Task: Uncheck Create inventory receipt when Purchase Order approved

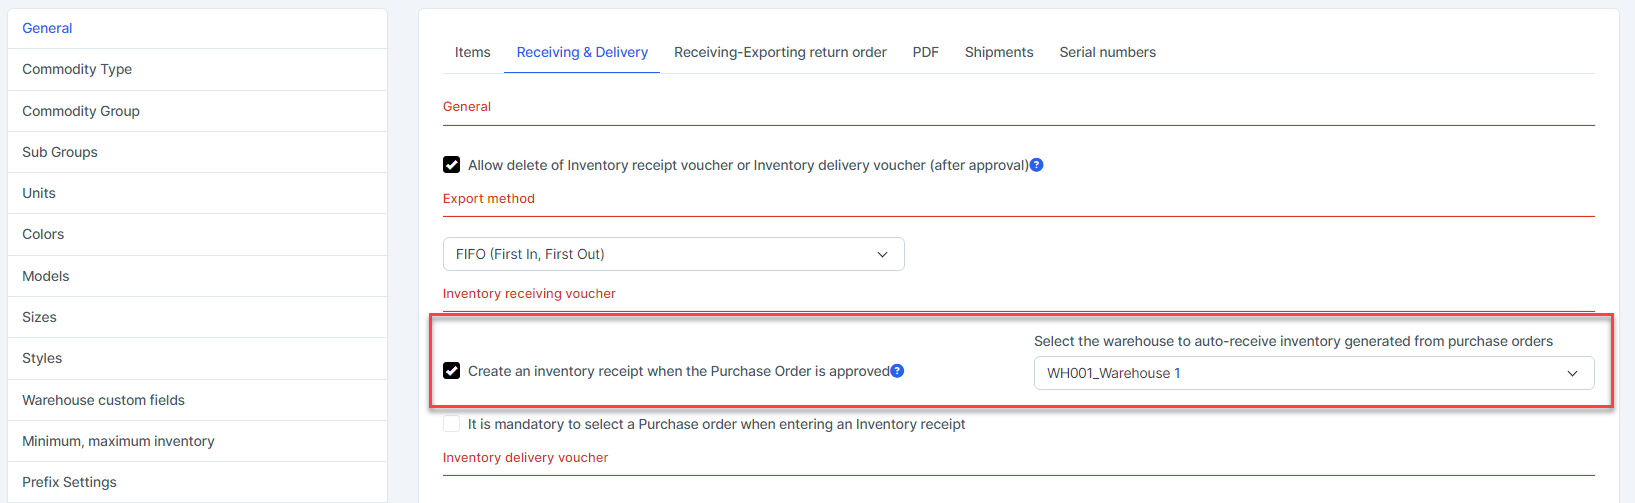Action: pos(452,371)
